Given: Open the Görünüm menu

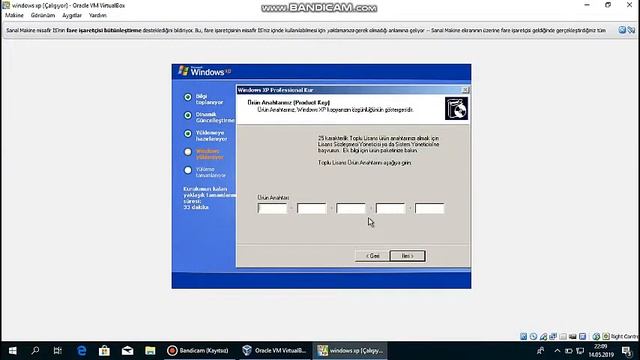Looking at the screenshot, I should 43,15.
